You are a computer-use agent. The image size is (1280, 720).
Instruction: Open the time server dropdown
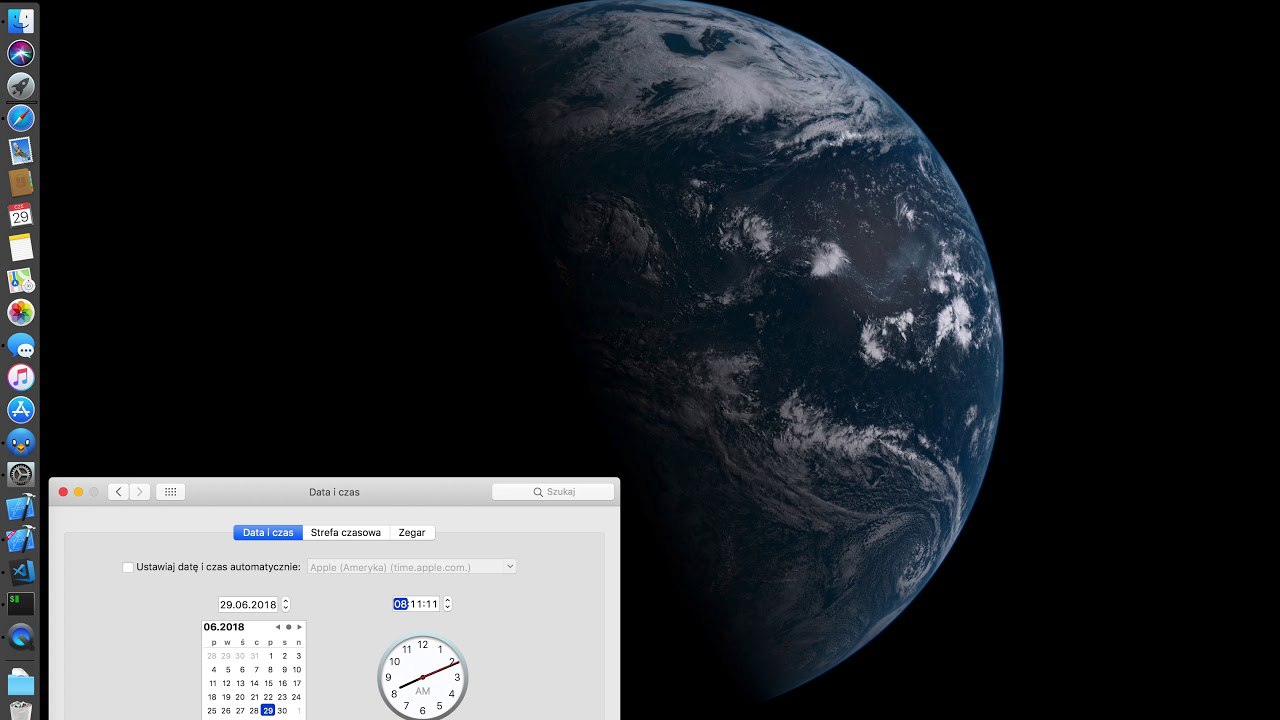[412, 567]
